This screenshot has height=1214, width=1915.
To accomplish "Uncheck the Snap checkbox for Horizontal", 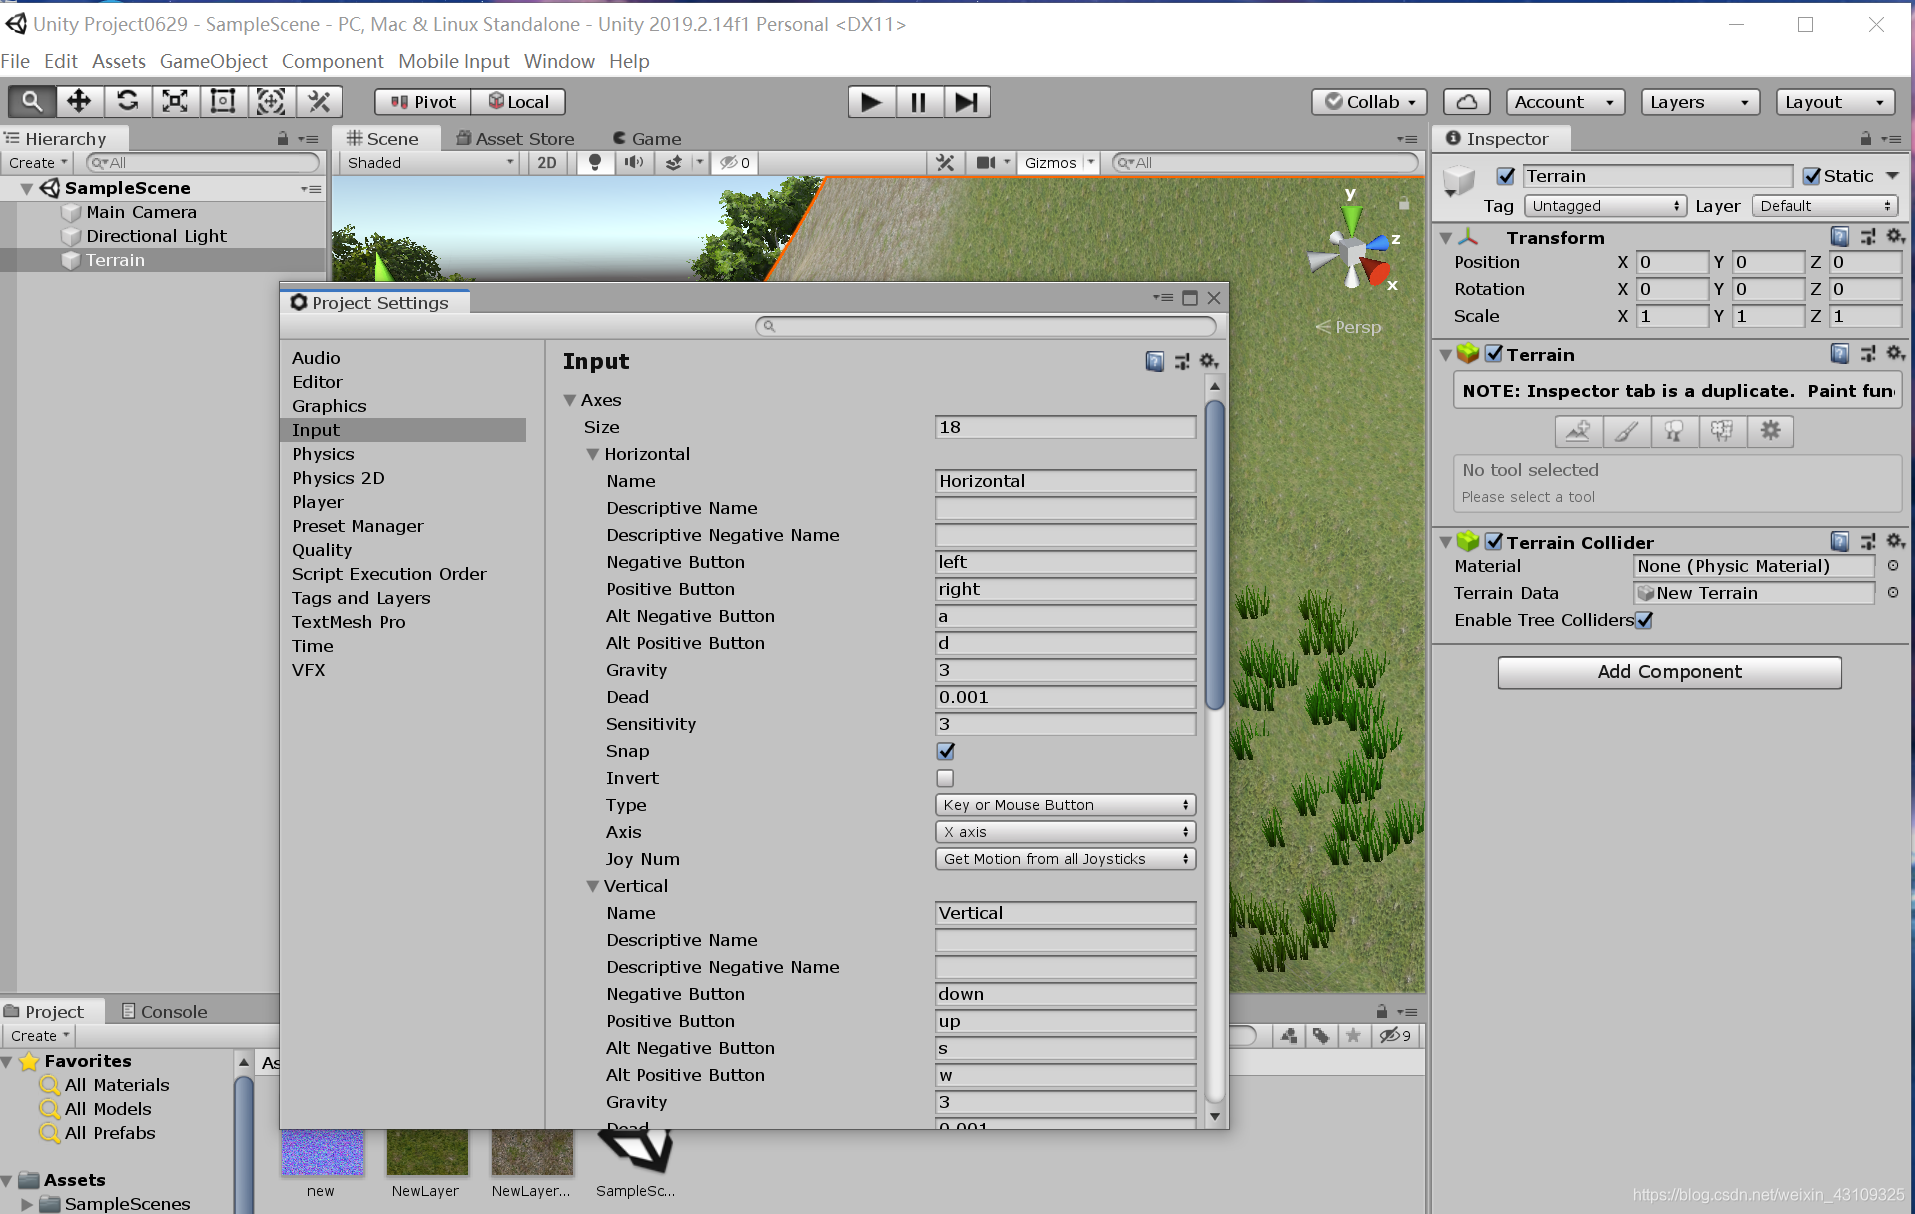I will (946, 751).
